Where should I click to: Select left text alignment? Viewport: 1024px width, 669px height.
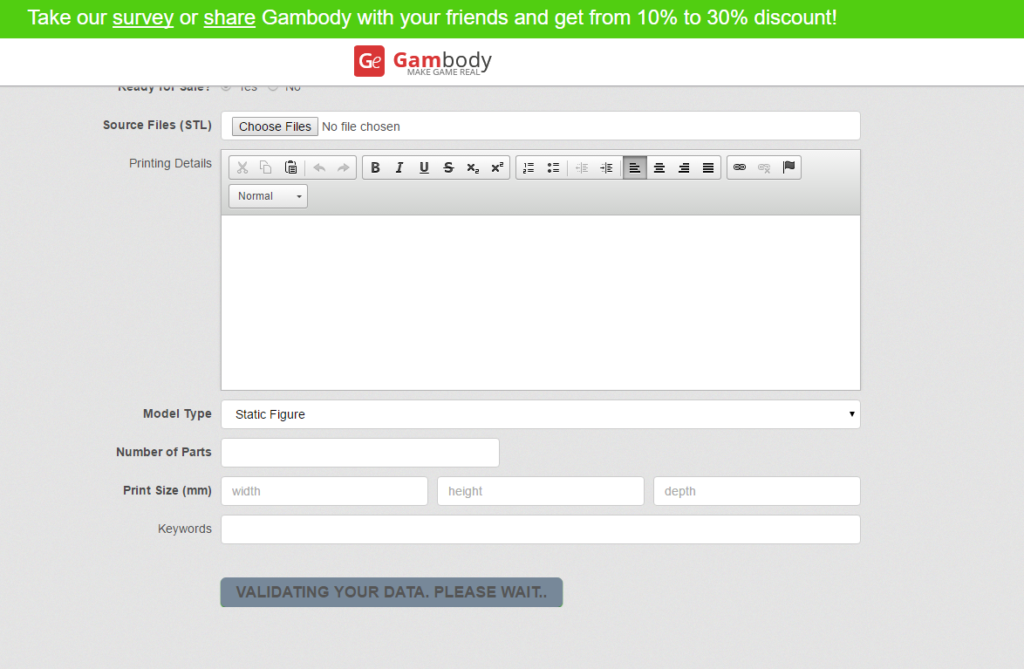point(635,168)
